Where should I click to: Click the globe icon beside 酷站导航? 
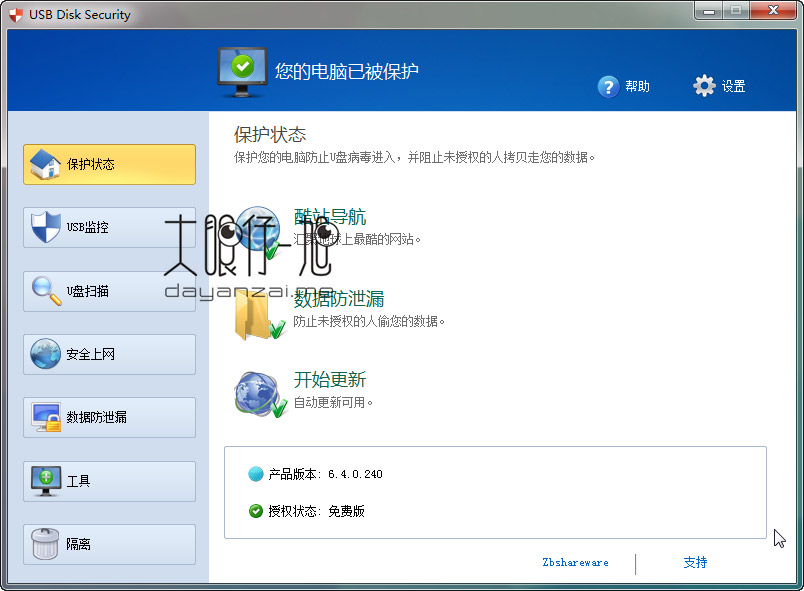click(x=258, y=231)
